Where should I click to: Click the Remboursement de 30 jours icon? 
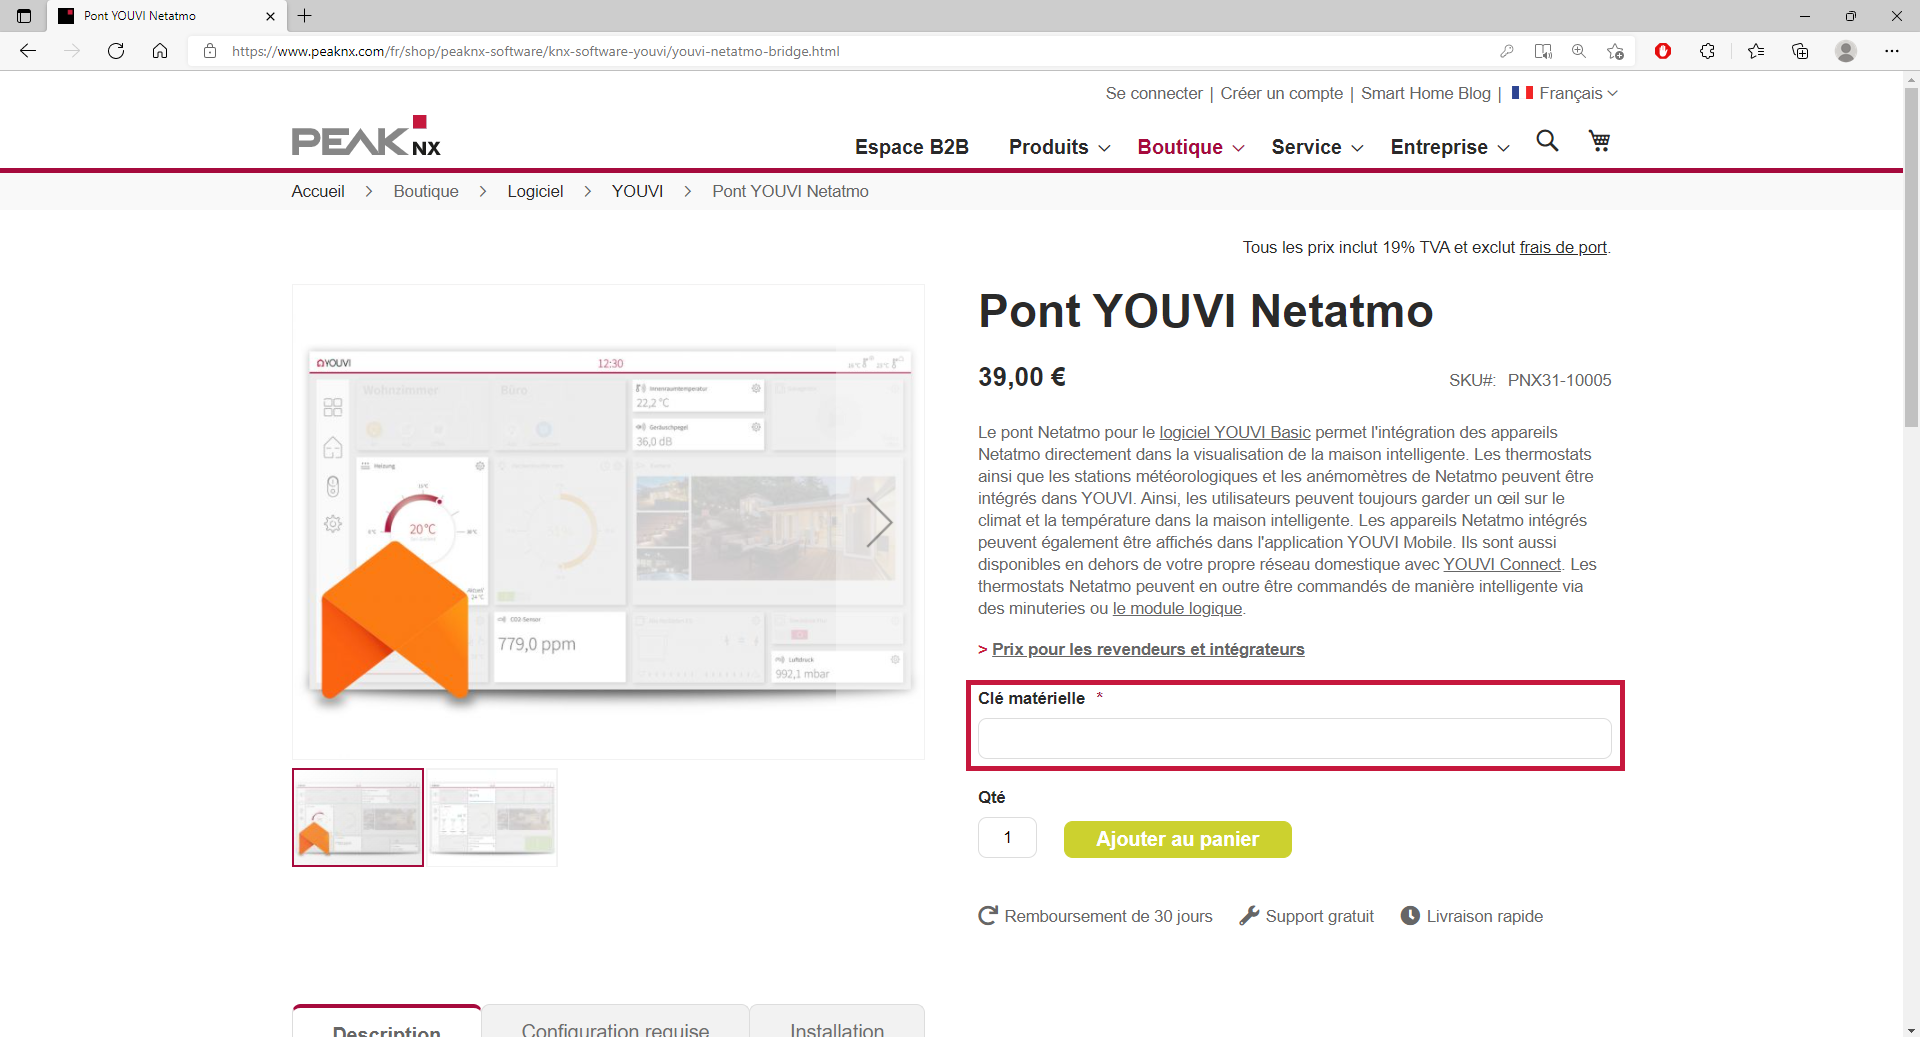pyautogui.click(x=988, y=915)
